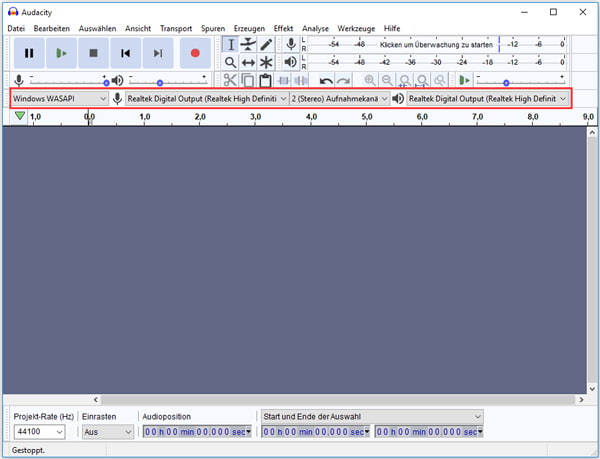Screen dimensions: 600x459
Task: Click the vertical scrollbar down arrow
Action: [x=592, y=389]
